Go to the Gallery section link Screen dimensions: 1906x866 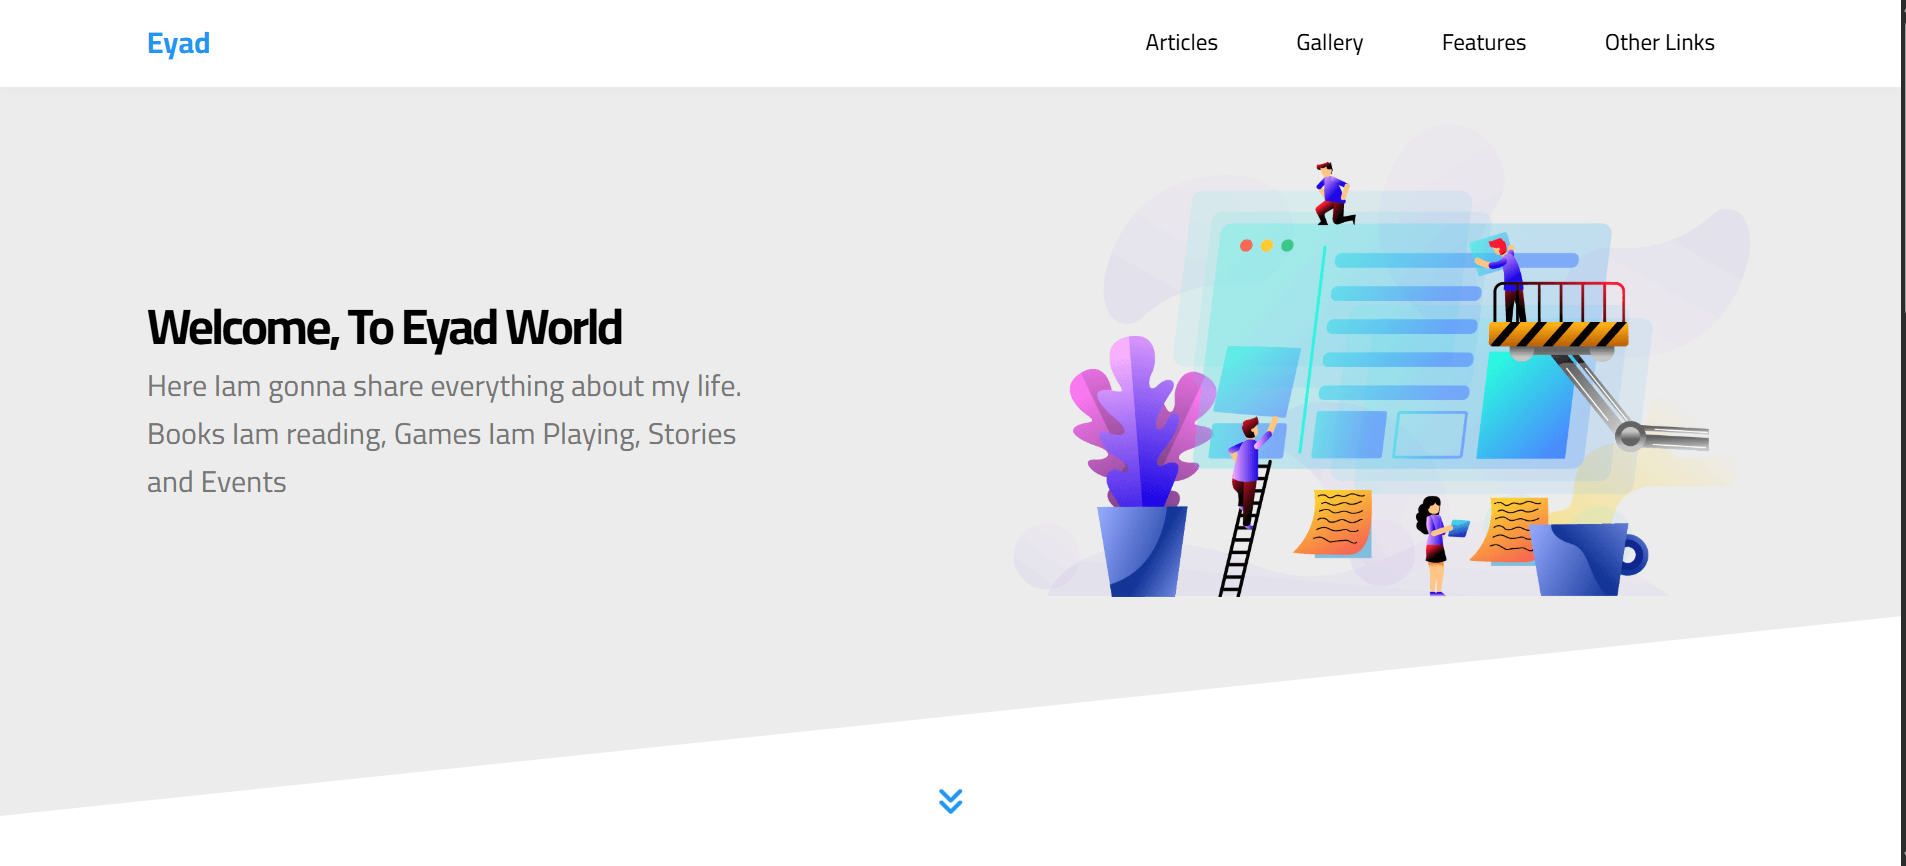[1329, 43]
